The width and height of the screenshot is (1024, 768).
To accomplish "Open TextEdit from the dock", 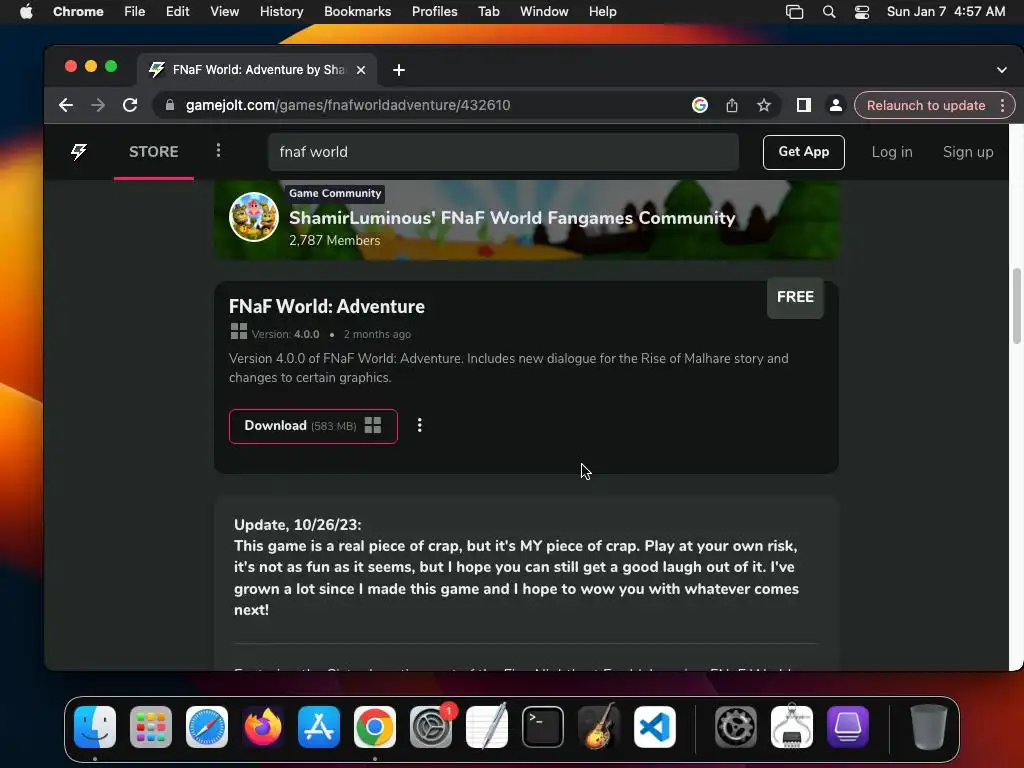I will coord(487,727).
